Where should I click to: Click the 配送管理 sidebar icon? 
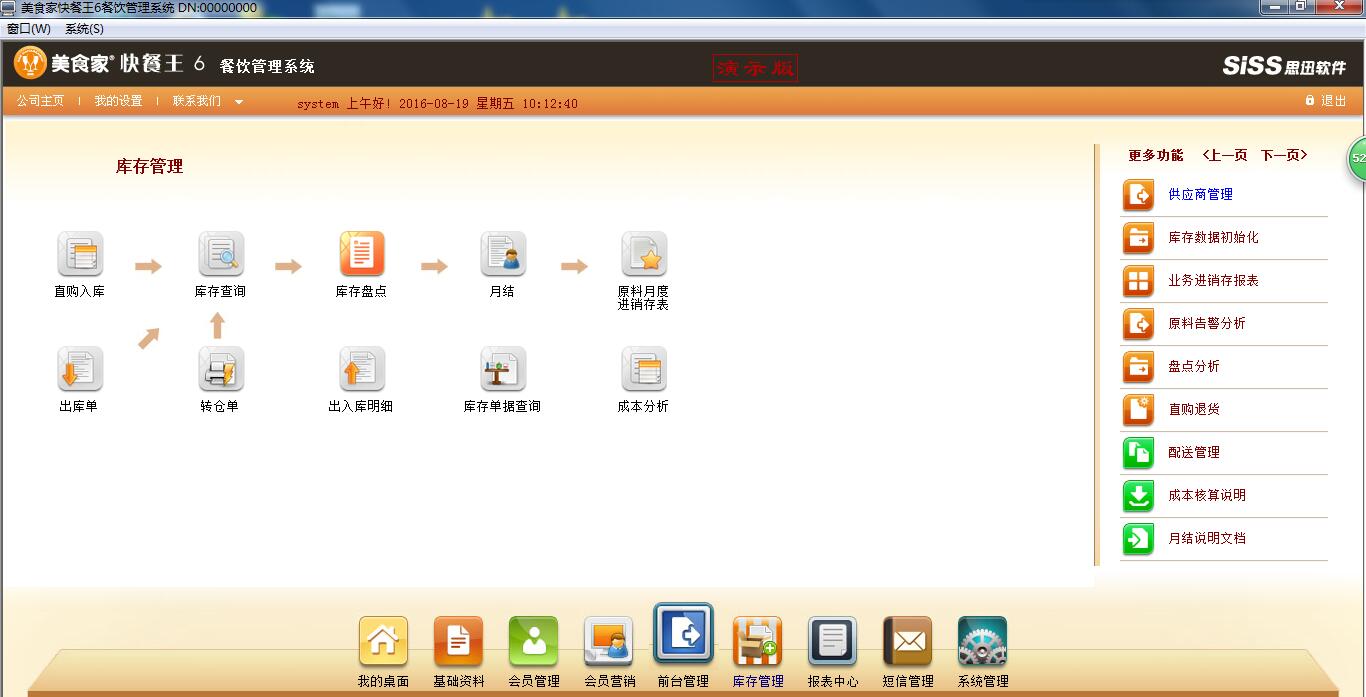(x=1138, y=453)
